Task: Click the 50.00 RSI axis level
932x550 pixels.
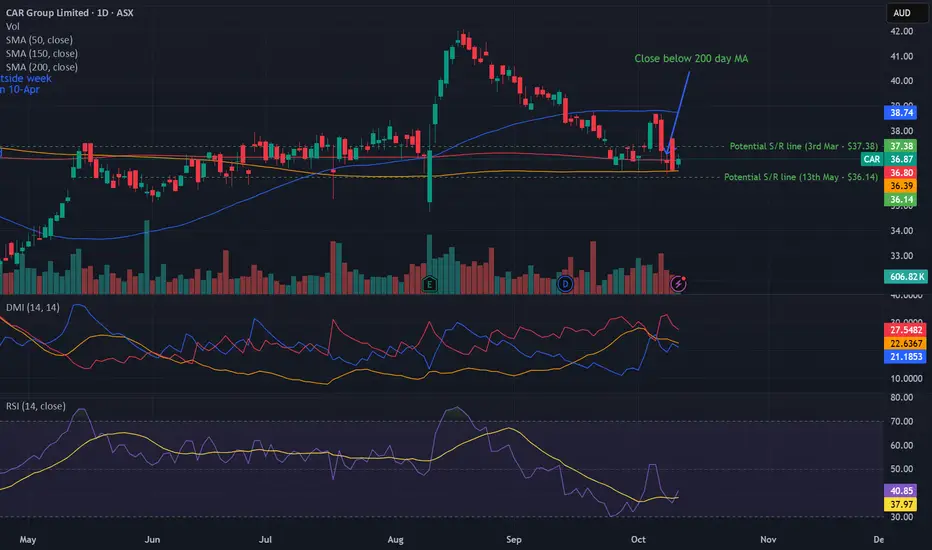Action: (x=901, y=469)
